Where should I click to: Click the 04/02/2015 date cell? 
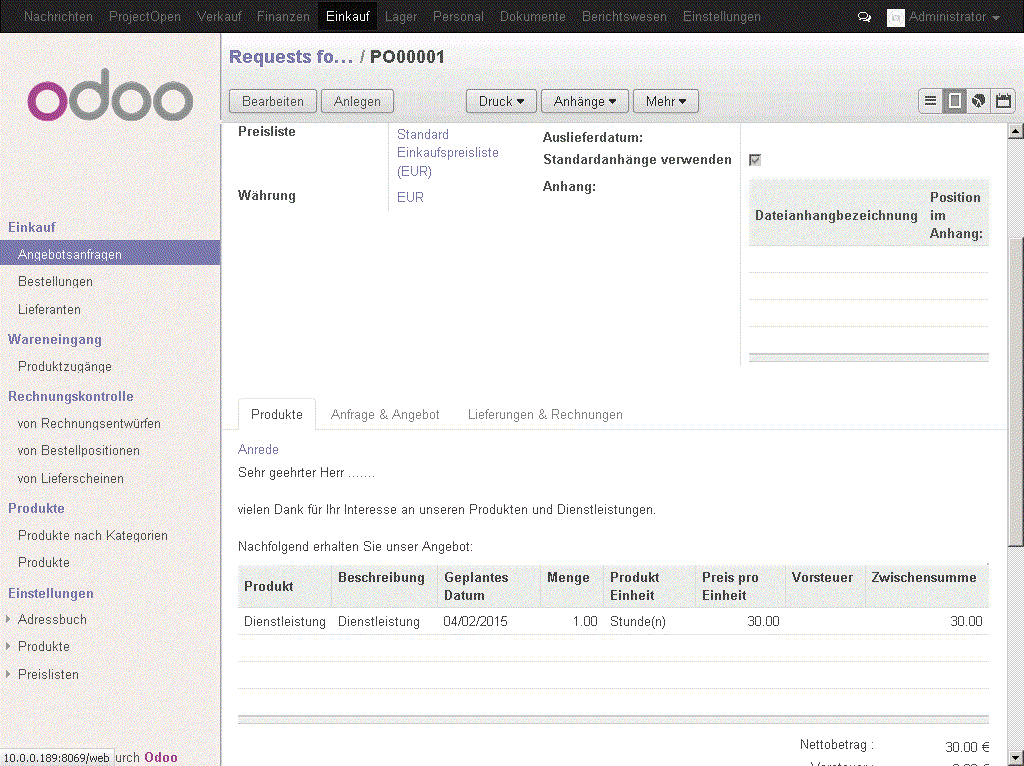(475, 621)
